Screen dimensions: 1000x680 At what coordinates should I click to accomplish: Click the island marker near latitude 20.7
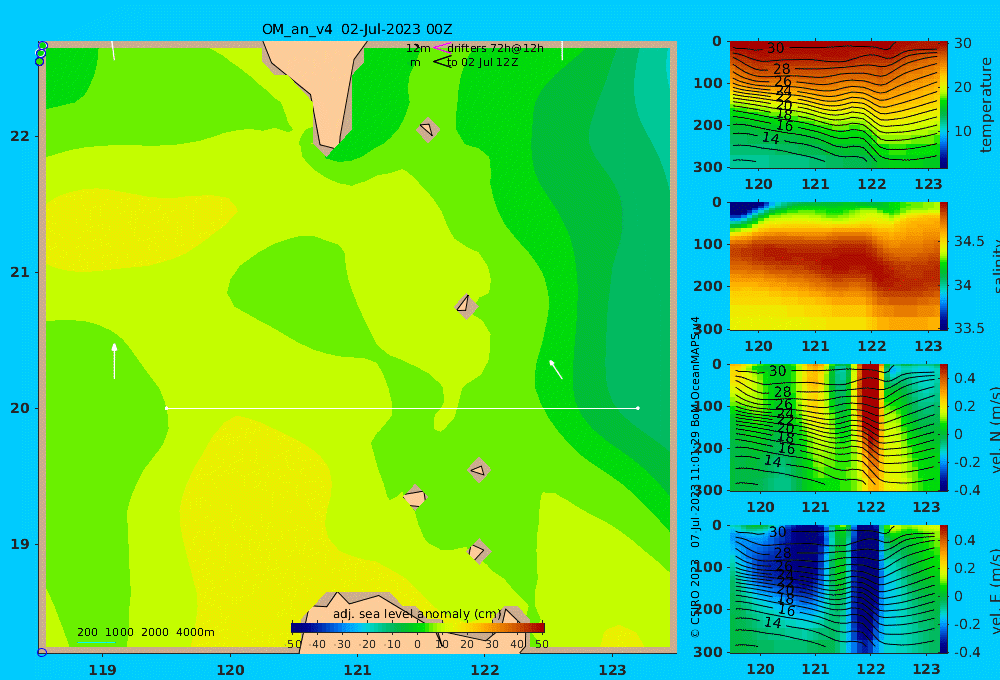tap(466, 306)
